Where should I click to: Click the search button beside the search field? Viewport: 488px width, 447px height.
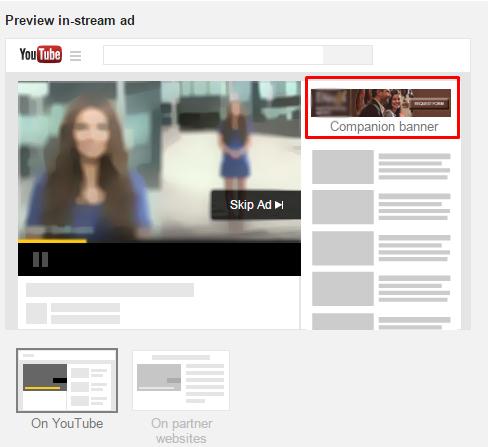(x=348, y=55)
